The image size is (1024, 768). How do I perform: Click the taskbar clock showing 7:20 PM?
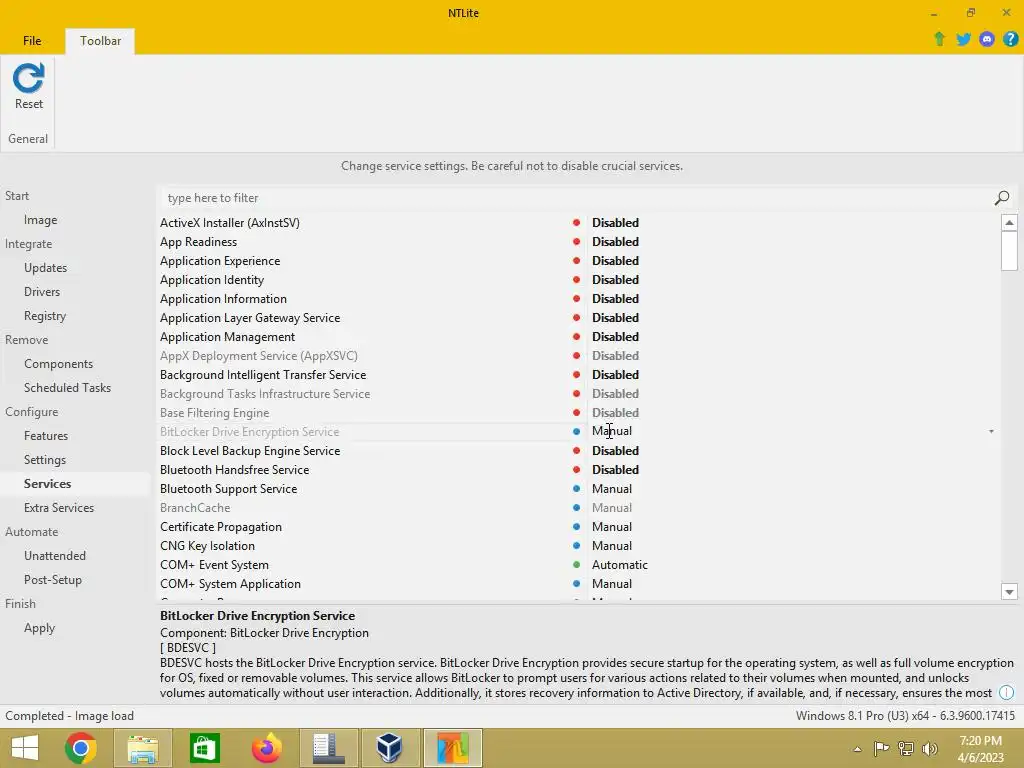click(980, 748)
